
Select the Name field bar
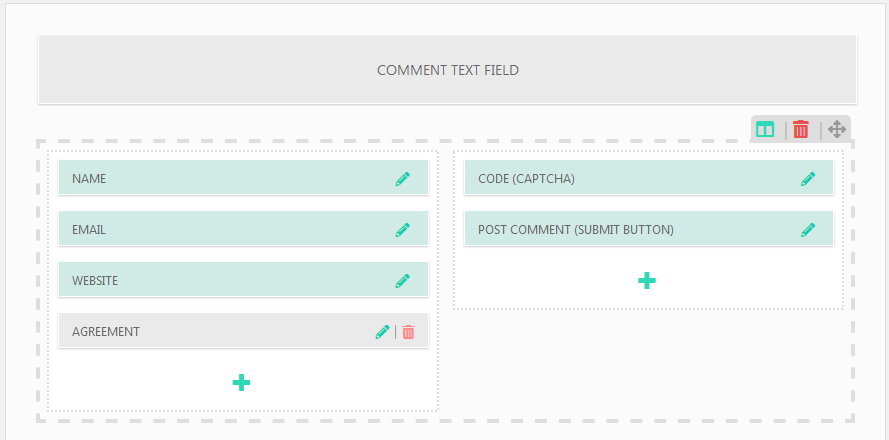(x=220, y=179)
